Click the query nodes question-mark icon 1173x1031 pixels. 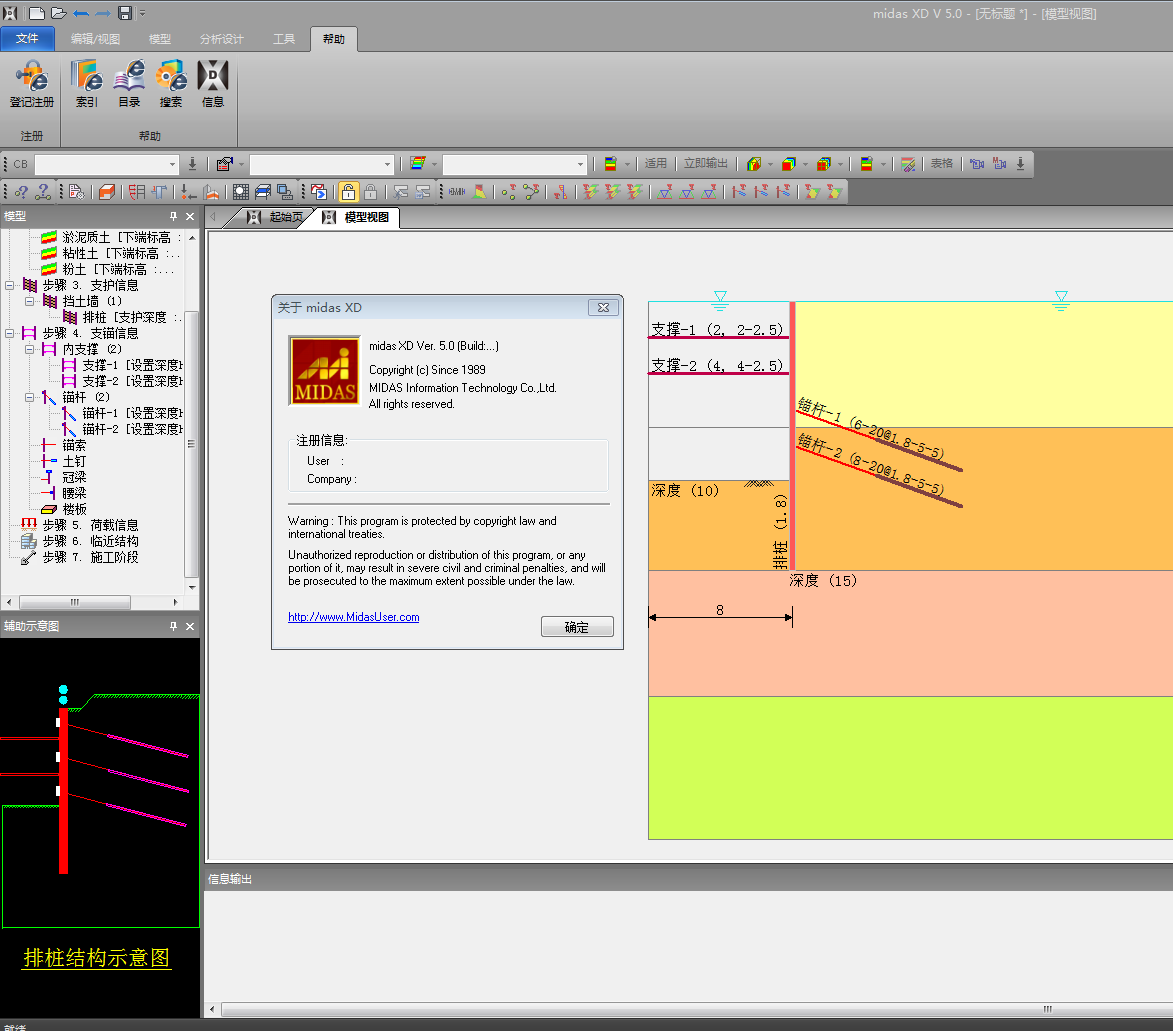[43, 192]
